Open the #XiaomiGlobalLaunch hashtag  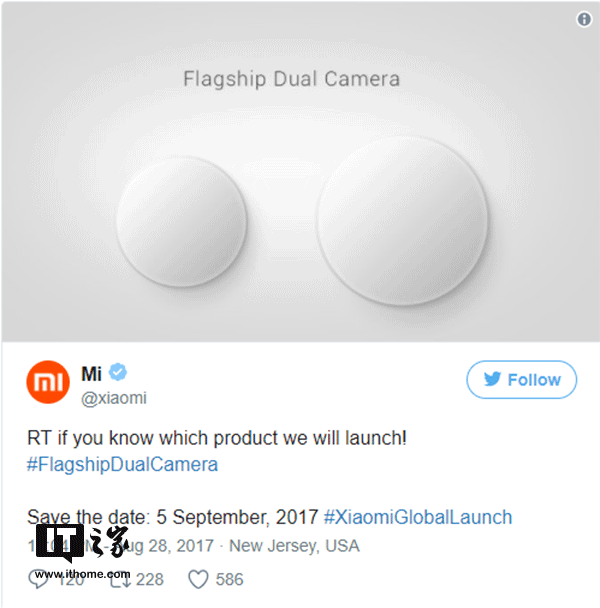coord(418,517)
